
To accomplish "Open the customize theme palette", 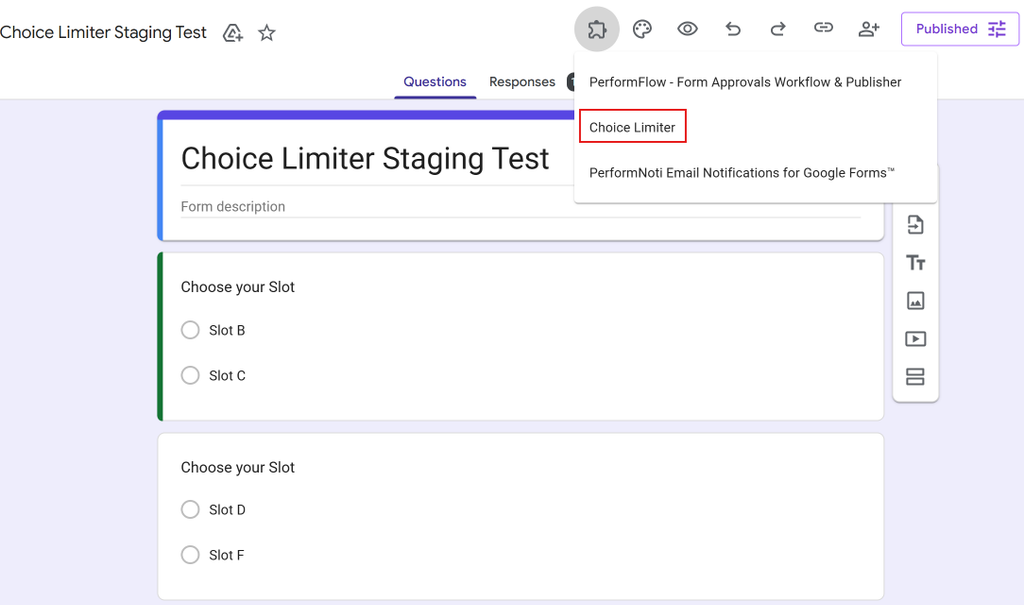I will click(642, 29).
